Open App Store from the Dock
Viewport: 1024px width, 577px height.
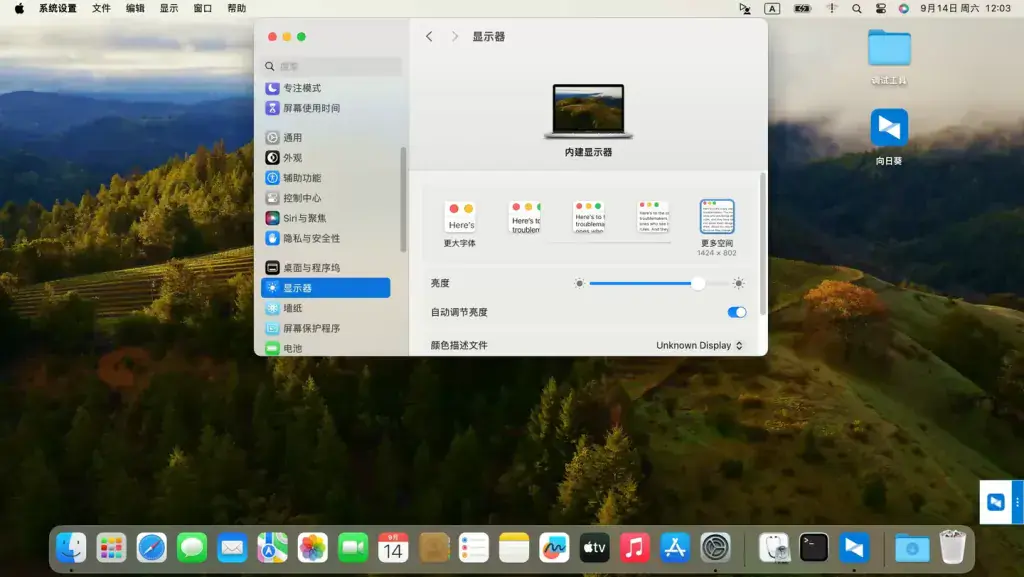pyautogui.click(x=675, y=548)
